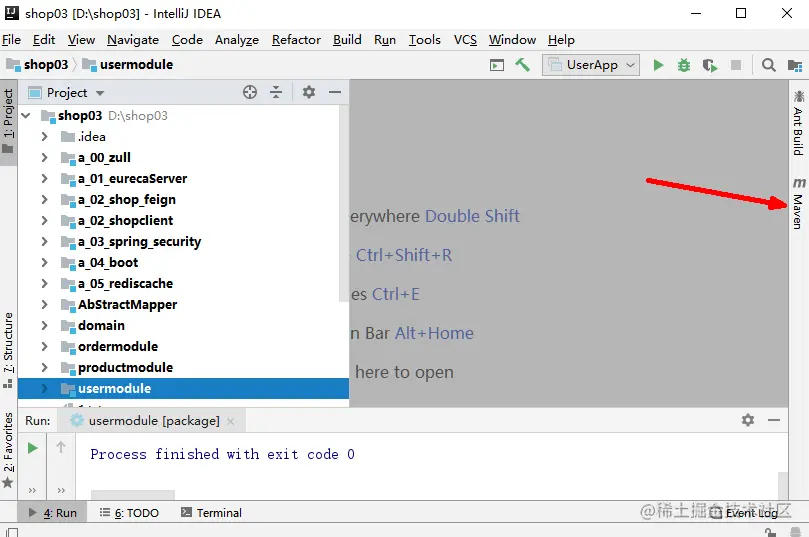809x537 pixels.
Task: Open the Help menu
Action: coord(561,40)
